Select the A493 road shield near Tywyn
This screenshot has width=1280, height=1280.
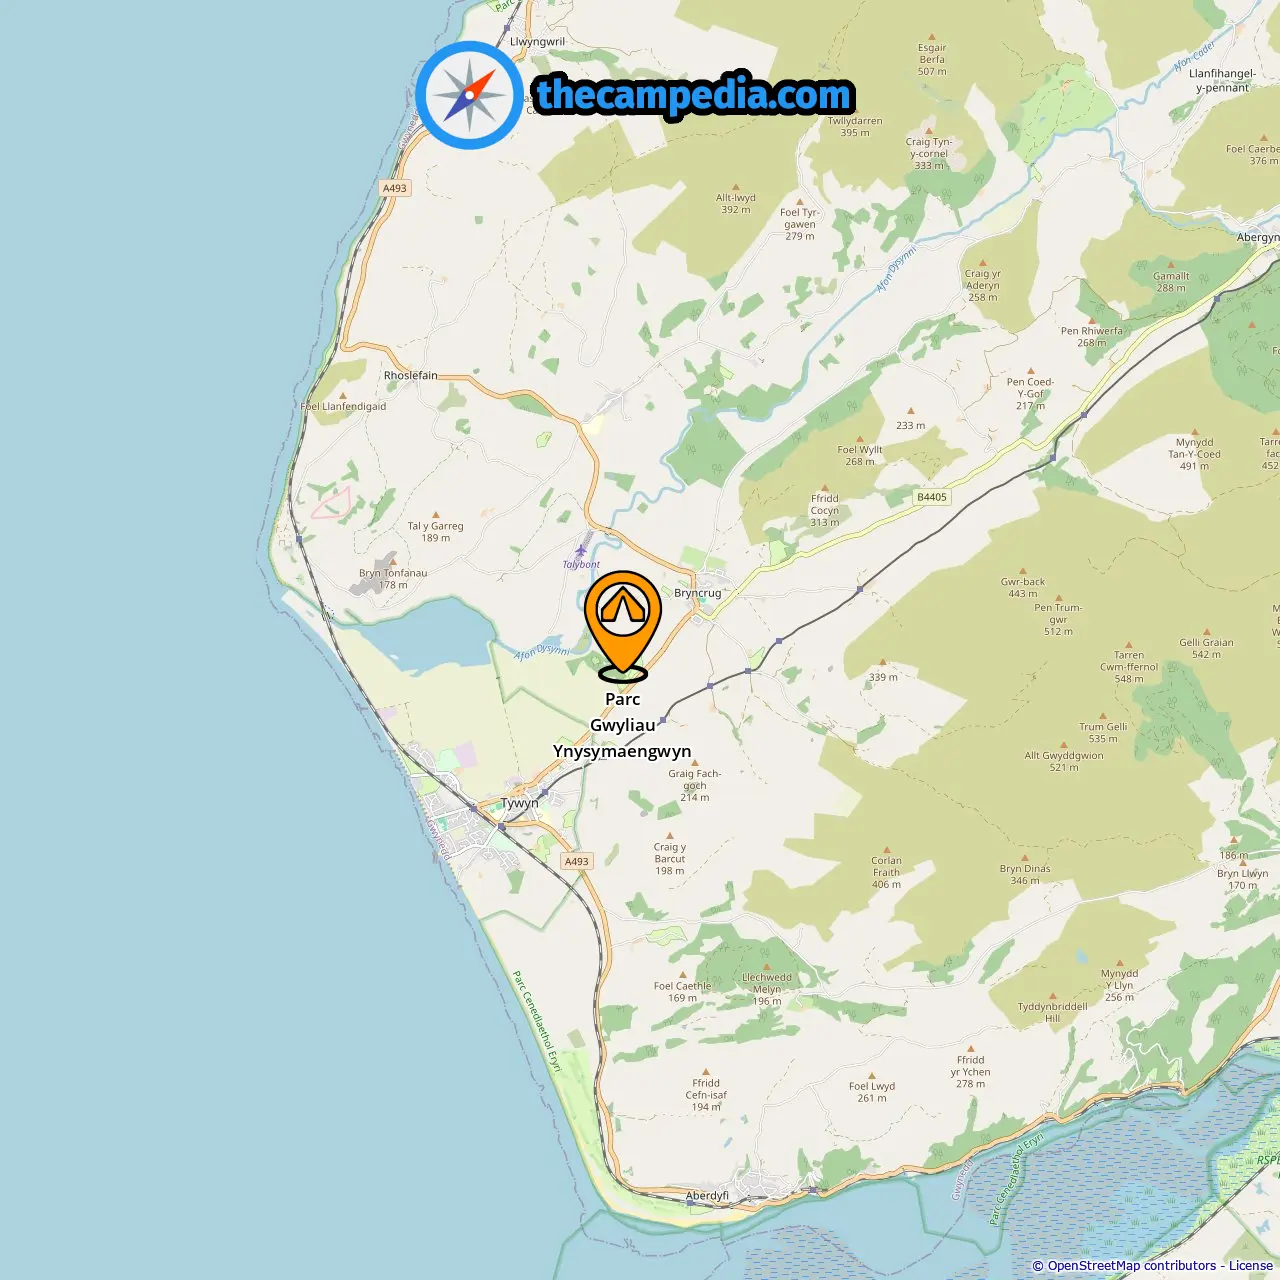click(577, 861)
